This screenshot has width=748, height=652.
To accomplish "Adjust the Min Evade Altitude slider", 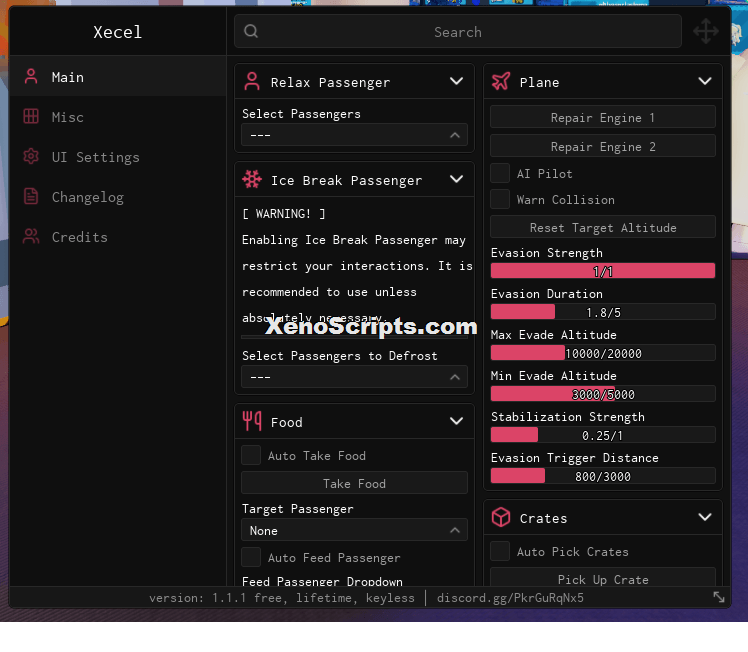I will point(603,394).
